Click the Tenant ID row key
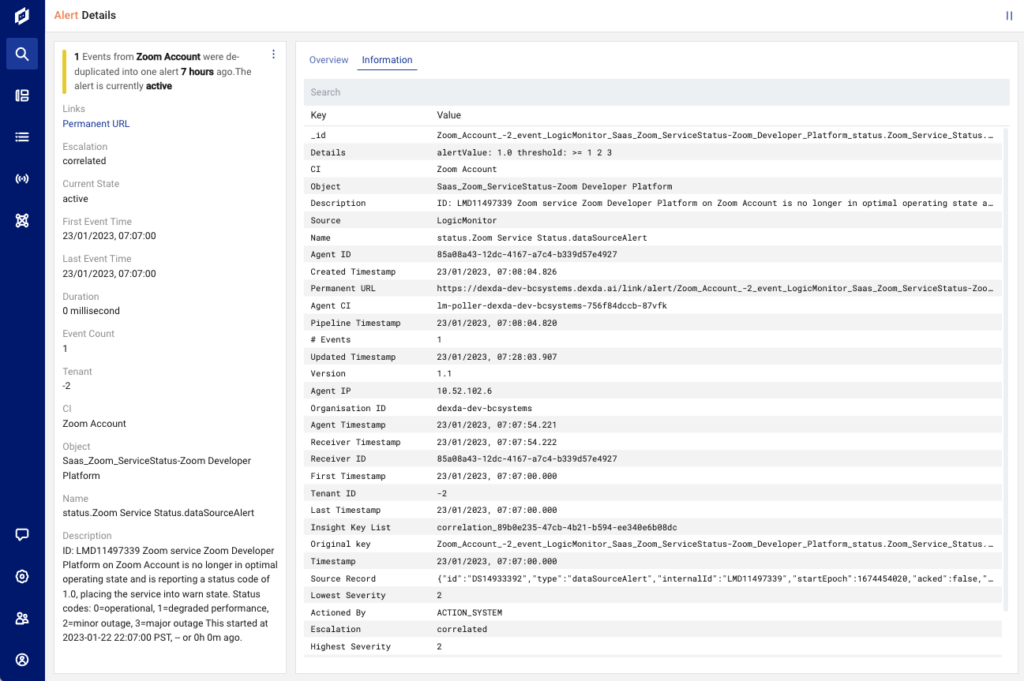1024x681 pixels. click(333, 494)
